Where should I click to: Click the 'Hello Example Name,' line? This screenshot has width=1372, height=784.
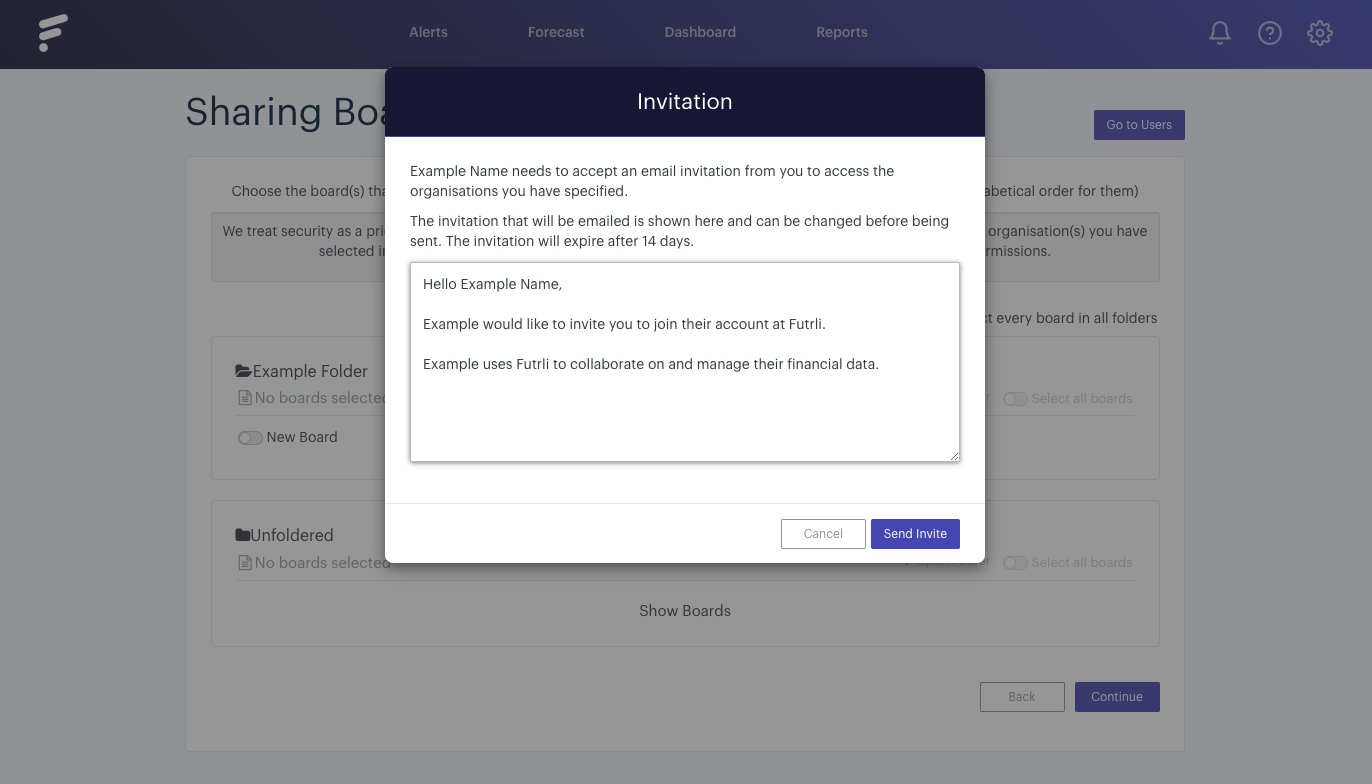[x=493, y=284]
